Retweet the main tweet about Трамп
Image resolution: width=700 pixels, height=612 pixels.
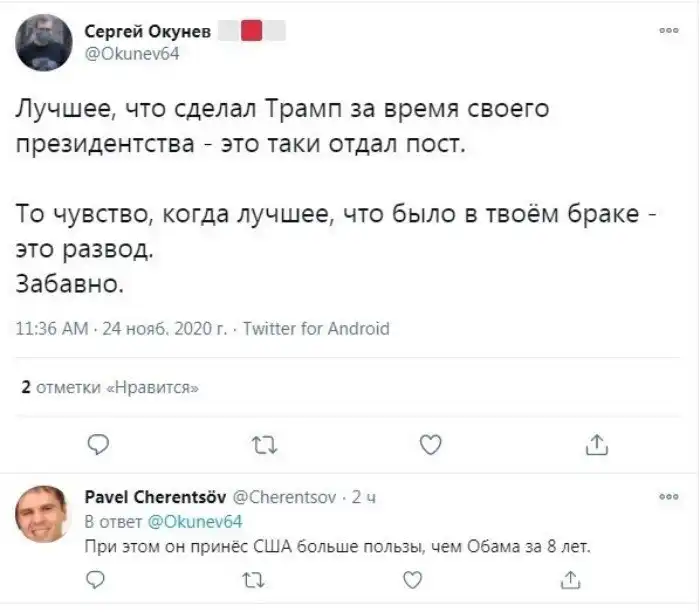click(263, 444)
